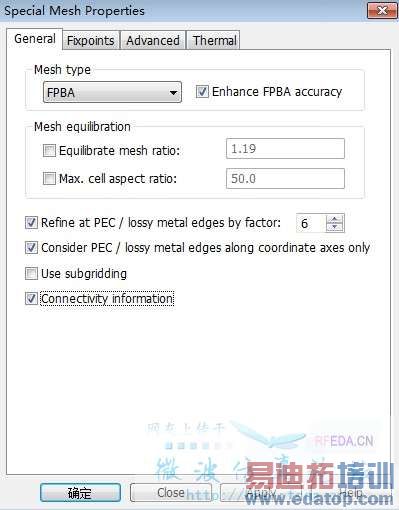Click the General tab
The height and width of the screenshot is (510, 399).
[35, 39]
